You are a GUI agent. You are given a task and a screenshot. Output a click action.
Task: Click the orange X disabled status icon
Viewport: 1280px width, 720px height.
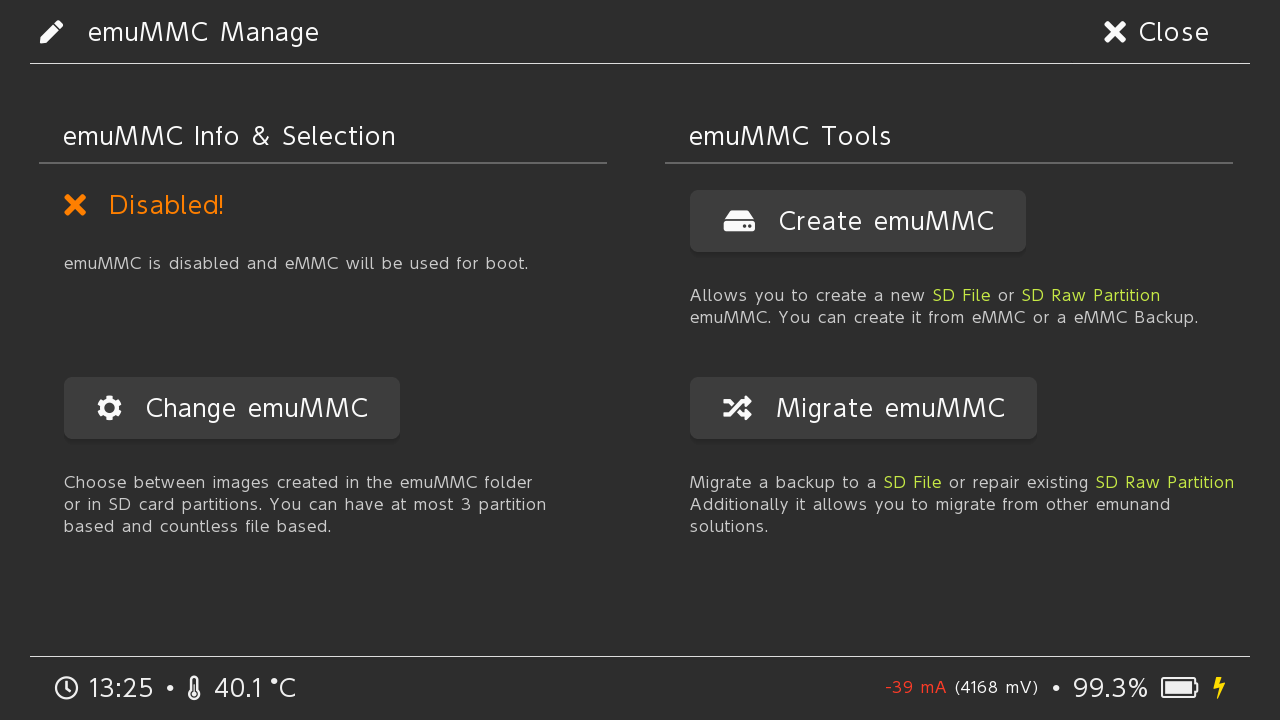coord(75,205)
